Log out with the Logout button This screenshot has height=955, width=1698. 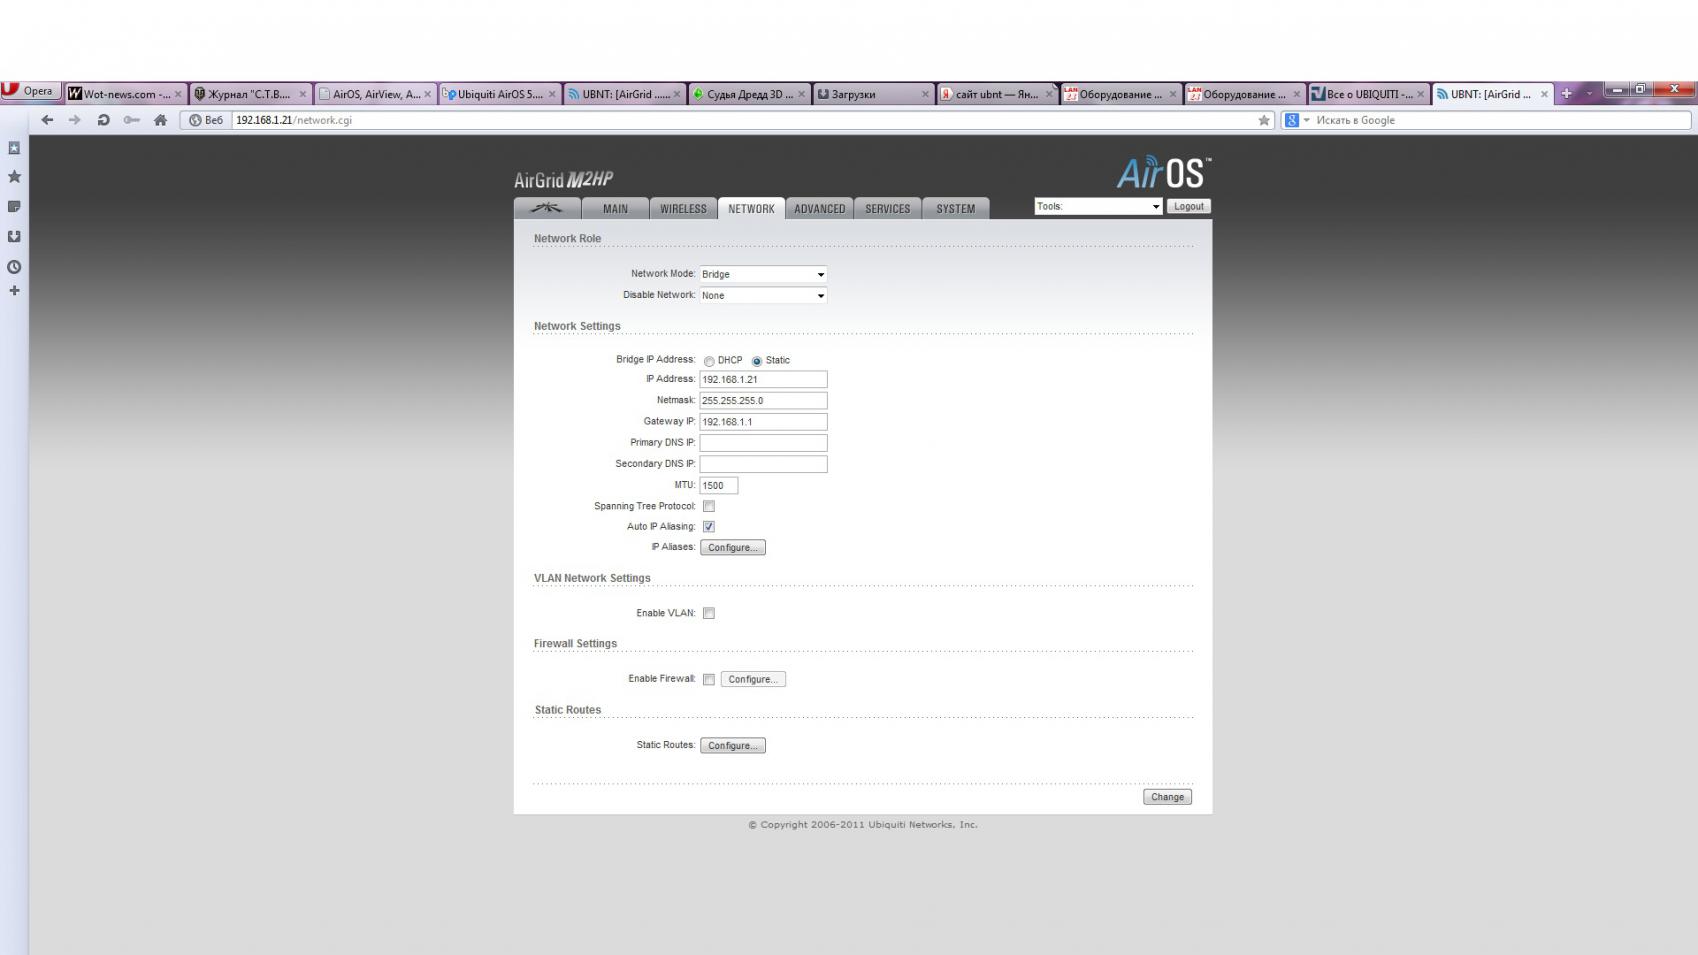click(x=1188, y=206)
